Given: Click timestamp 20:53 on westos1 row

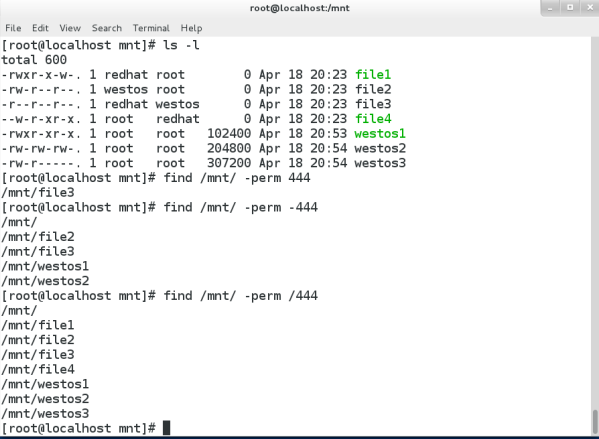Looking at the screenshot, I should click(x=329, y=133).
